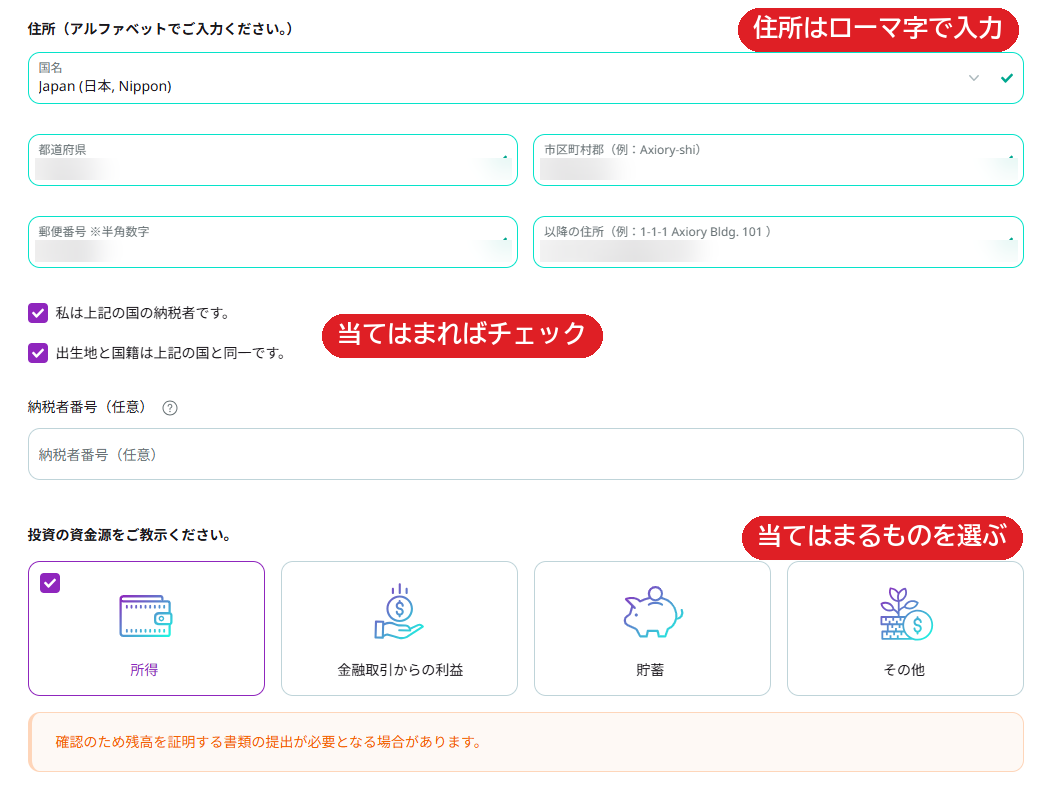Image resolution: width=1041 pixels, height=790 pixels.
Task: Select the その他 funding source card
Action: (905, 629)
